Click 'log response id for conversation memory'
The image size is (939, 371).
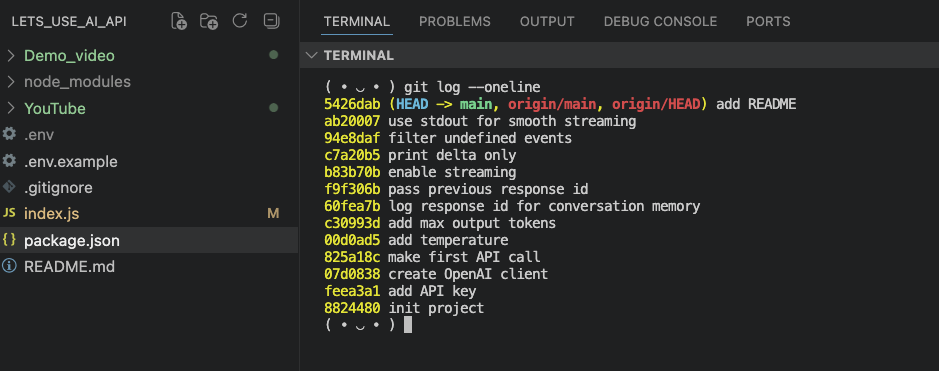tap(544, 206)
